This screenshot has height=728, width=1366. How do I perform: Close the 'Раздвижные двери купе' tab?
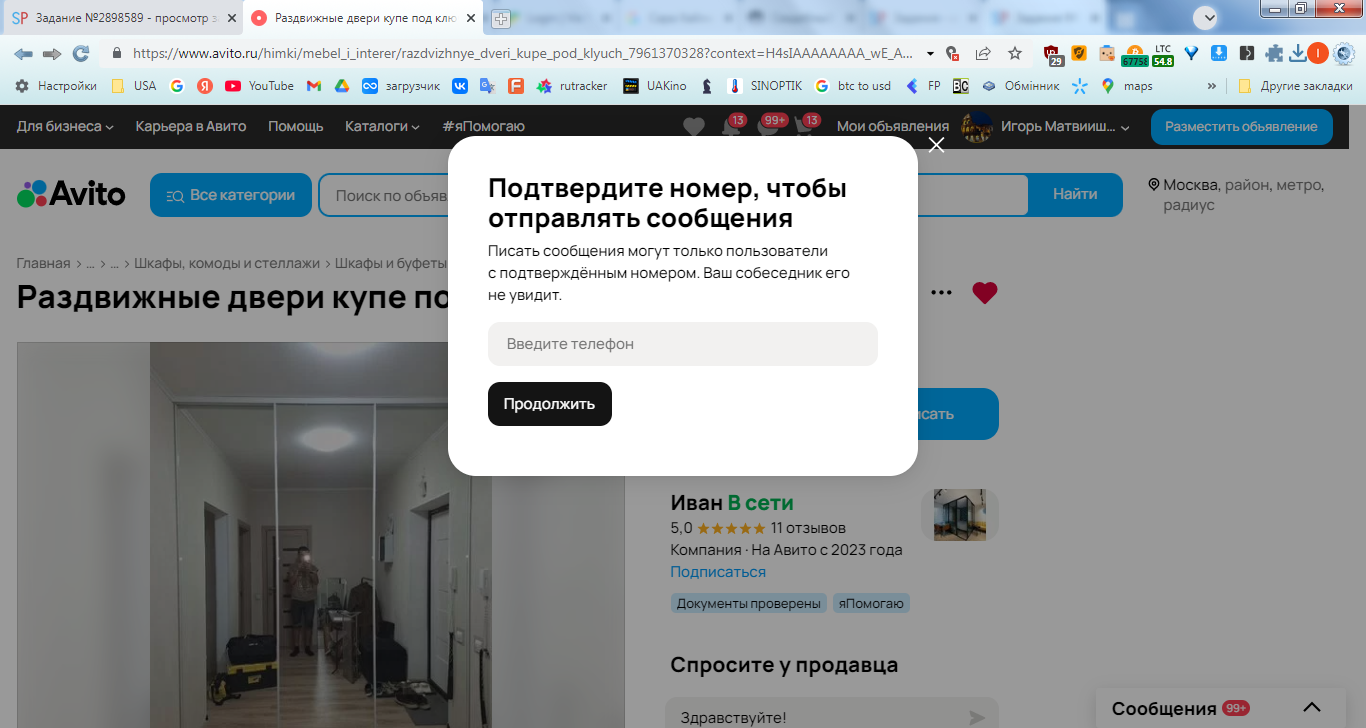(471, 18)
